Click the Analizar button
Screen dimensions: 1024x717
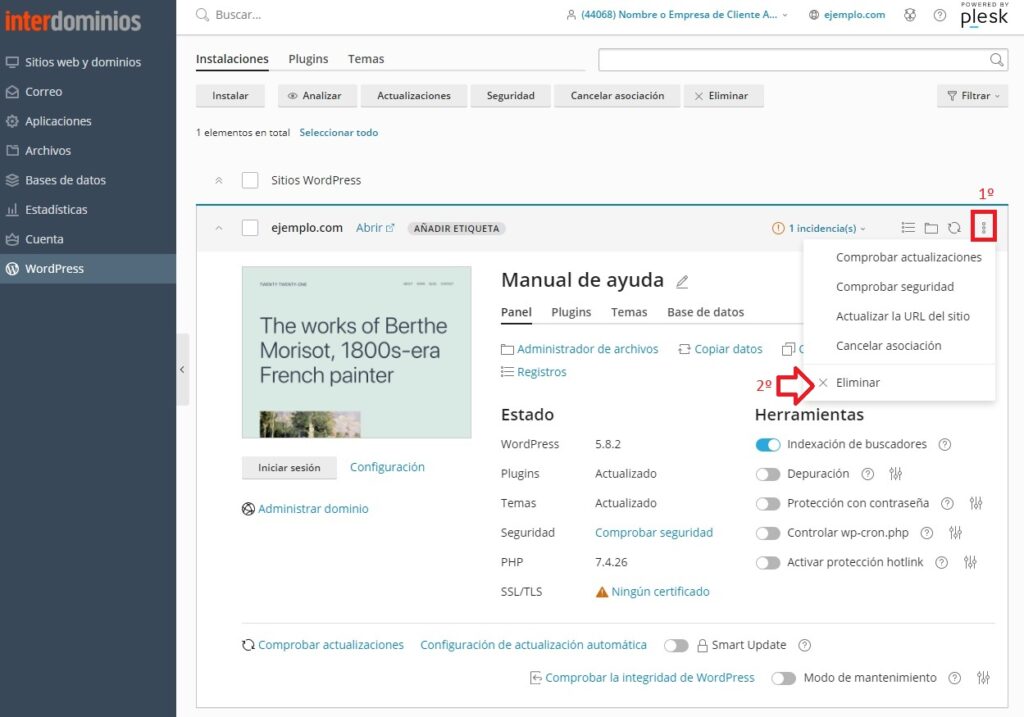(317, 95)
